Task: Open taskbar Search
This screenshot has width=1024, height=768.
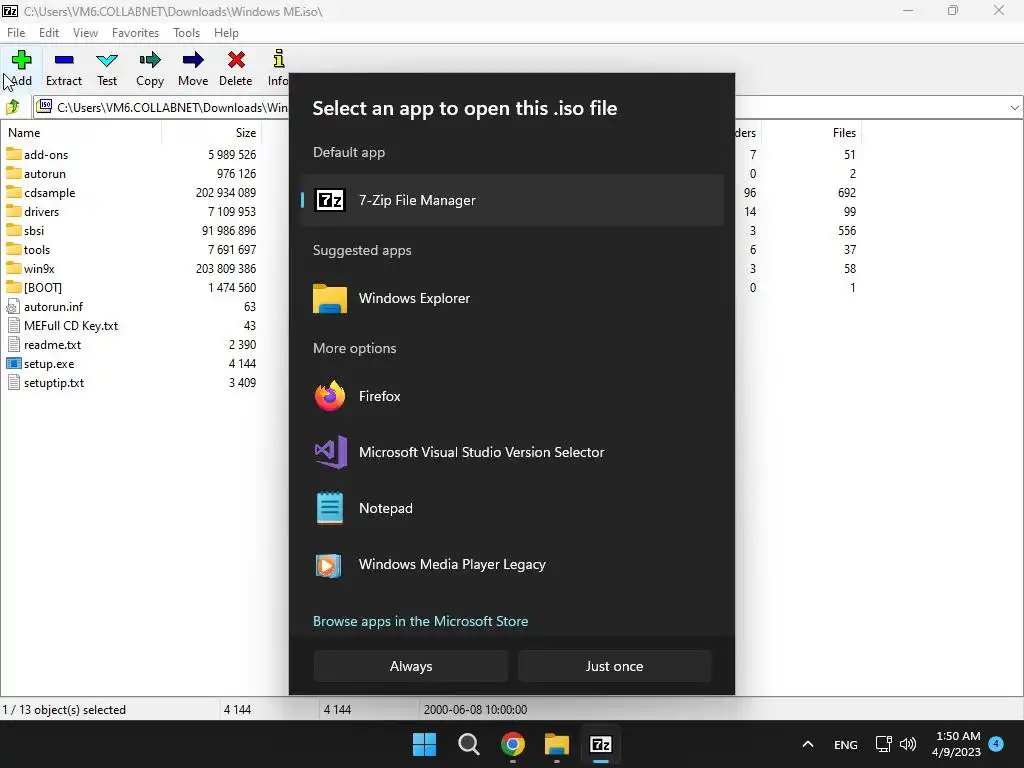Action: pyautogui.click(x=469, y=744)
